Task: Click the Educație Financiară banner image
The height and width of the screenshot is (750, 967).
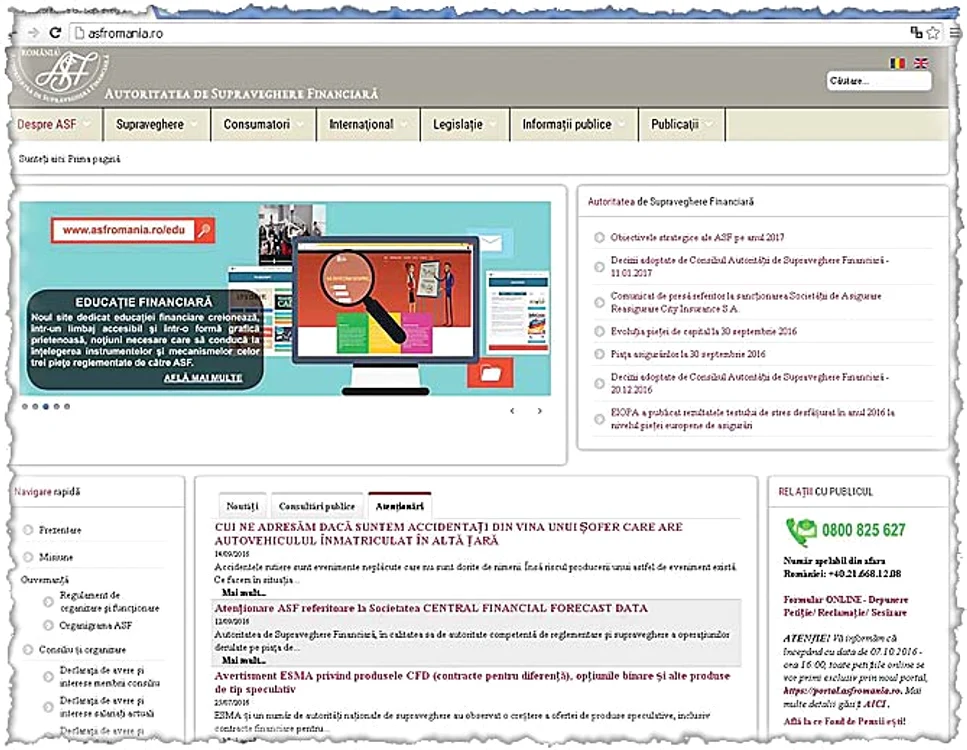Action: 285,299
